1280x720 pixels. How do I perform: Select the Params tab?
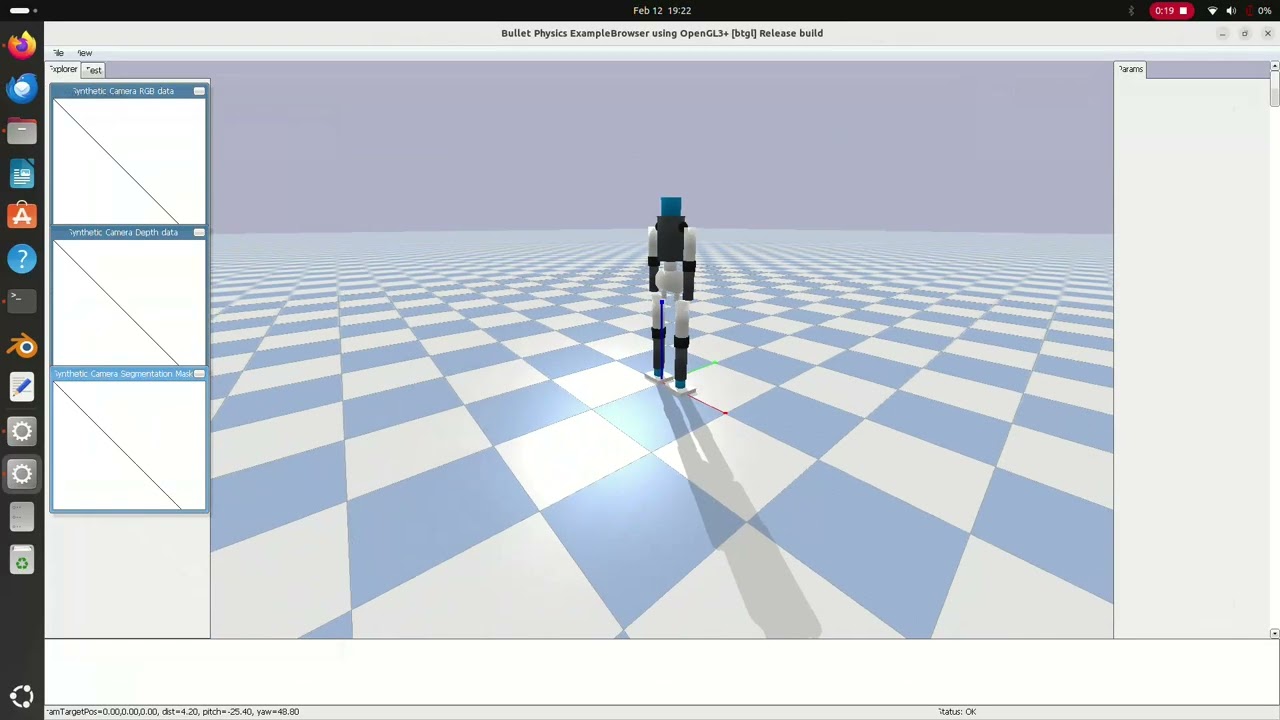tap(1131, 69)
